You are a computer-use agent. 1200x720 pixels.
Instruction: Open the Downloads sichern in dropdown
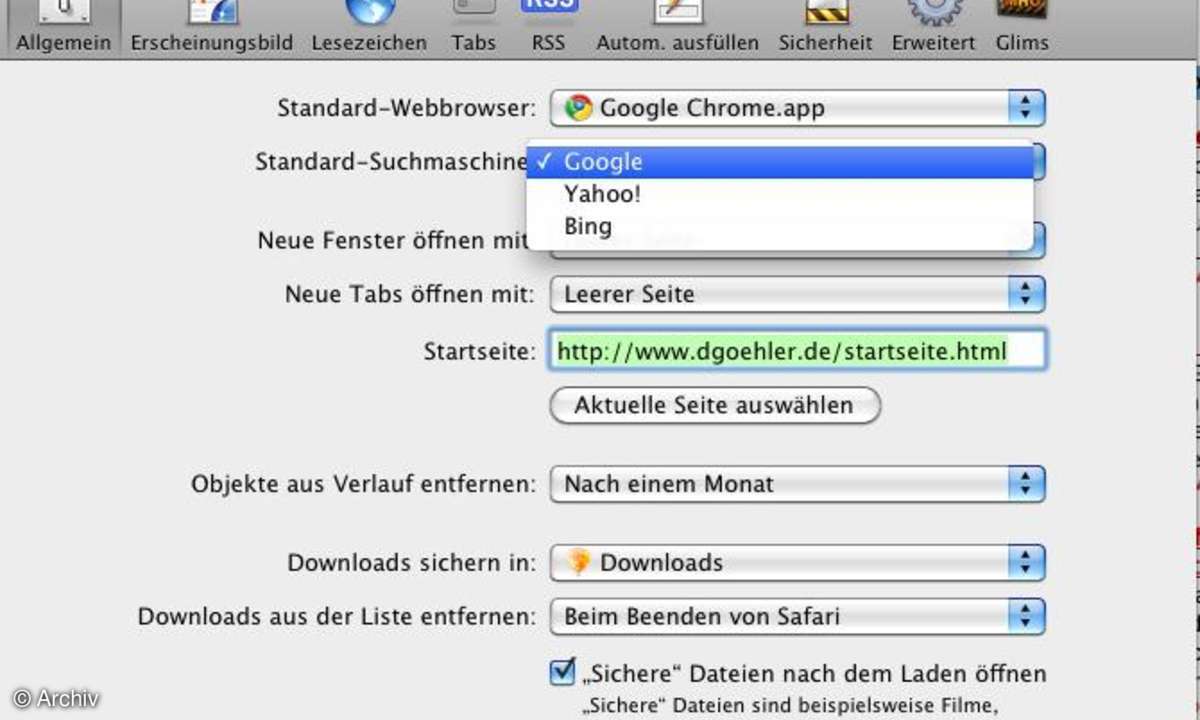[x=797, y=563]
